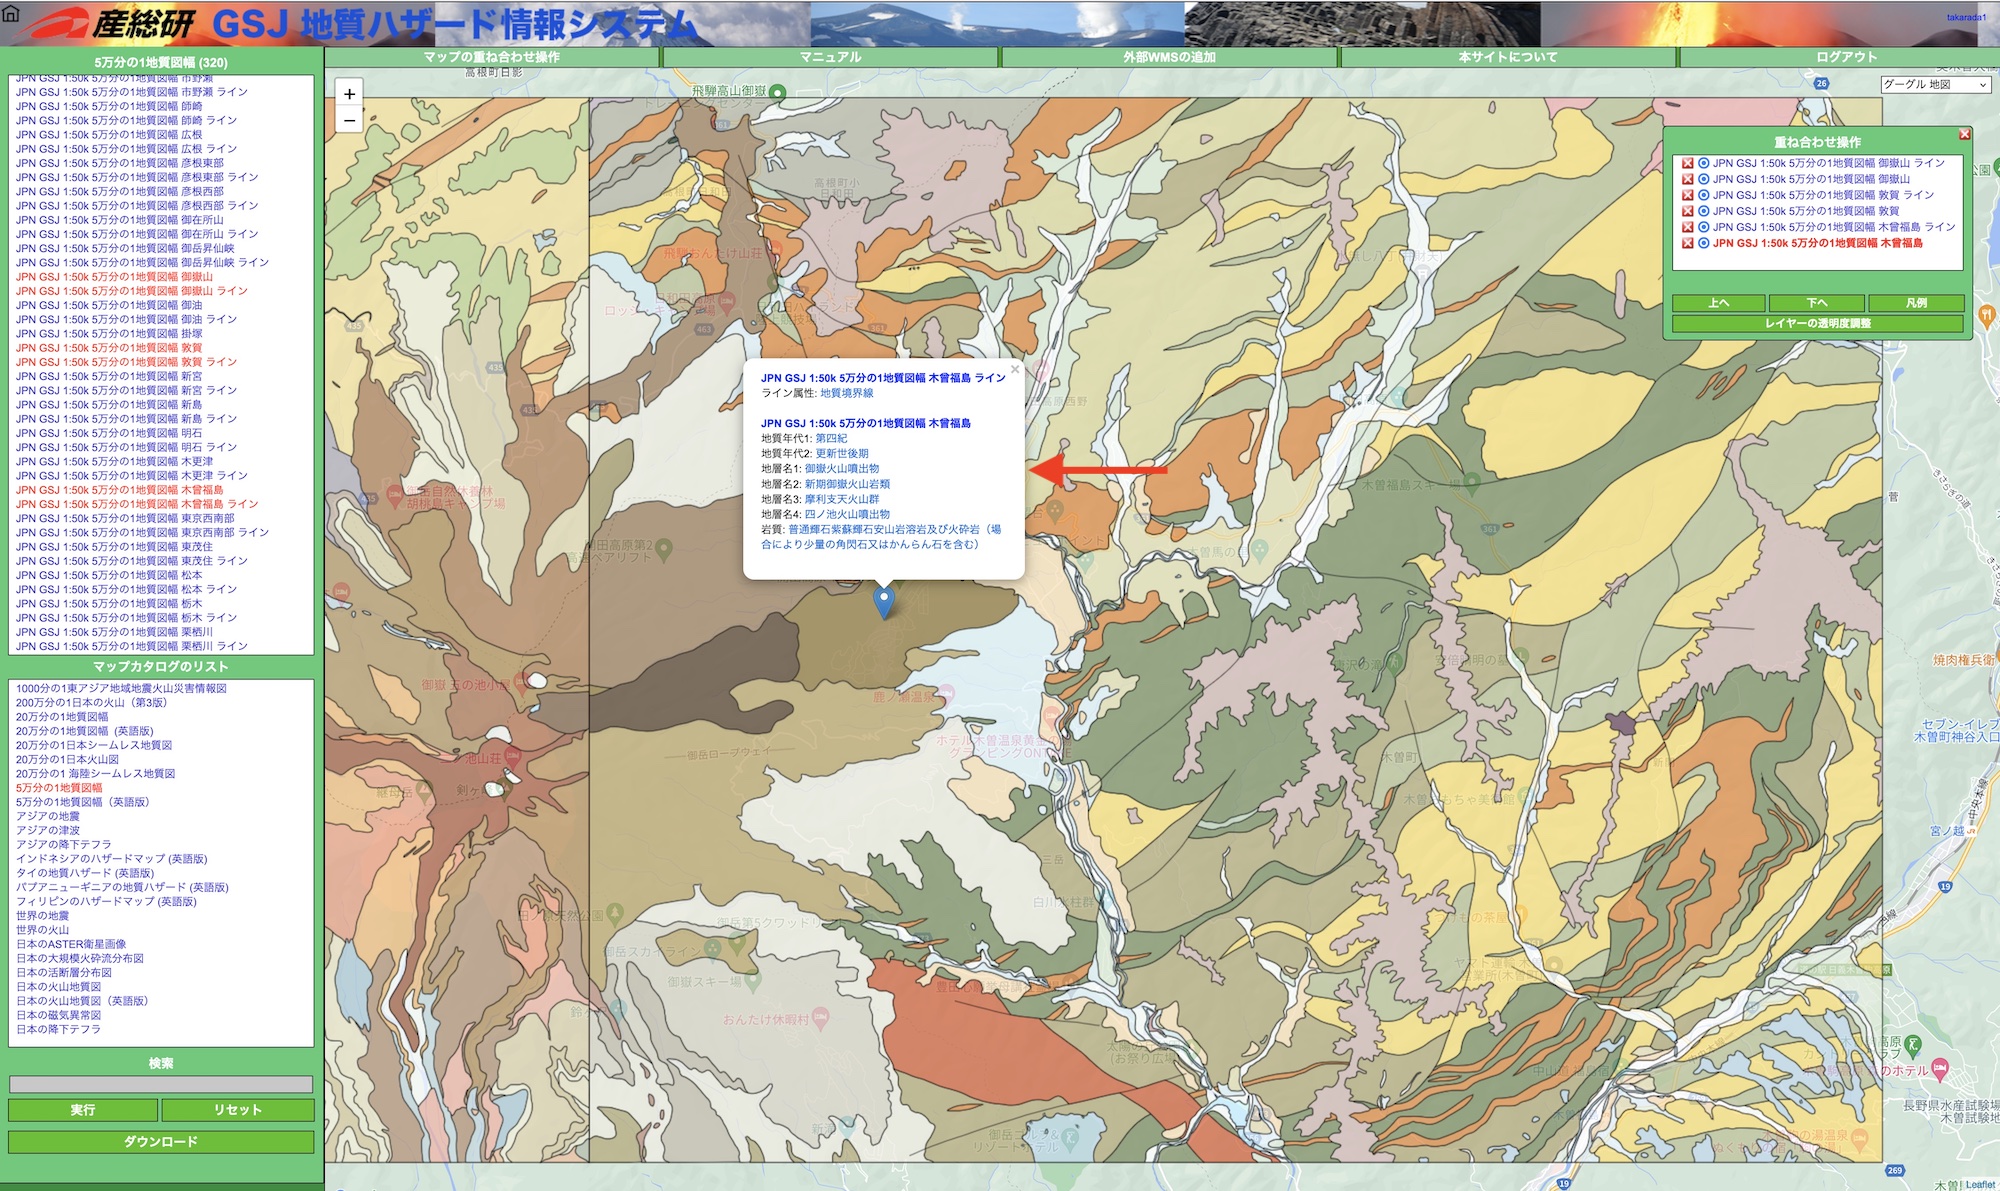Image resolution: width=2000 pixels, height=1191 pixels.
Task: Click the ダウンロード button
Action: pyautogui.click(x=161, y=1142)
